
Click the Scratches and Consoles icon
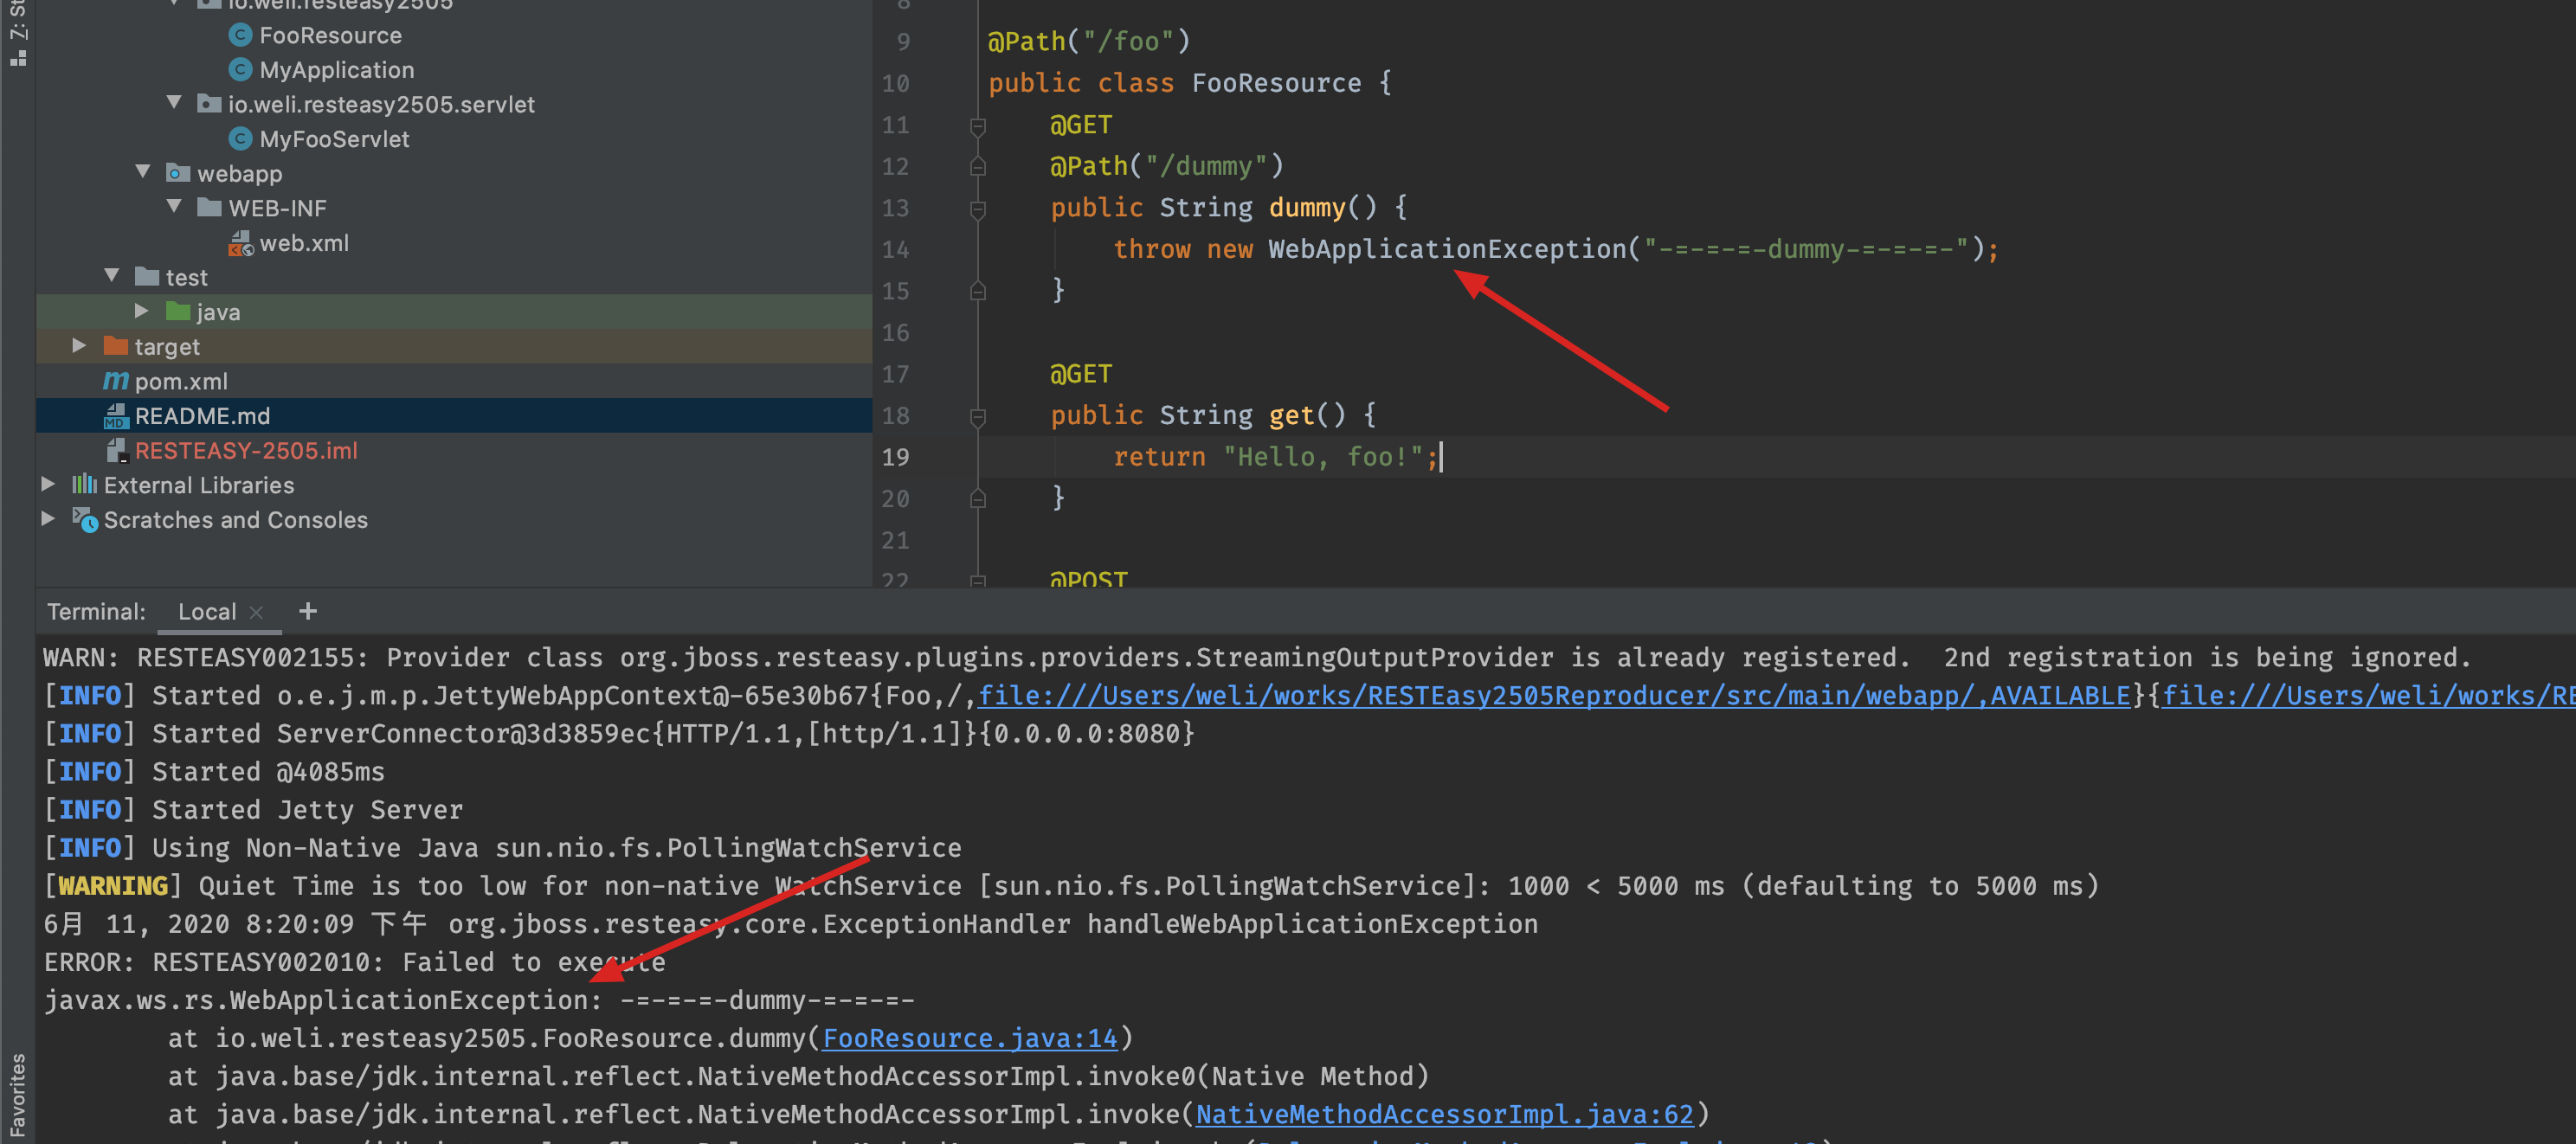pyautogui.click(x=84, y=520)
